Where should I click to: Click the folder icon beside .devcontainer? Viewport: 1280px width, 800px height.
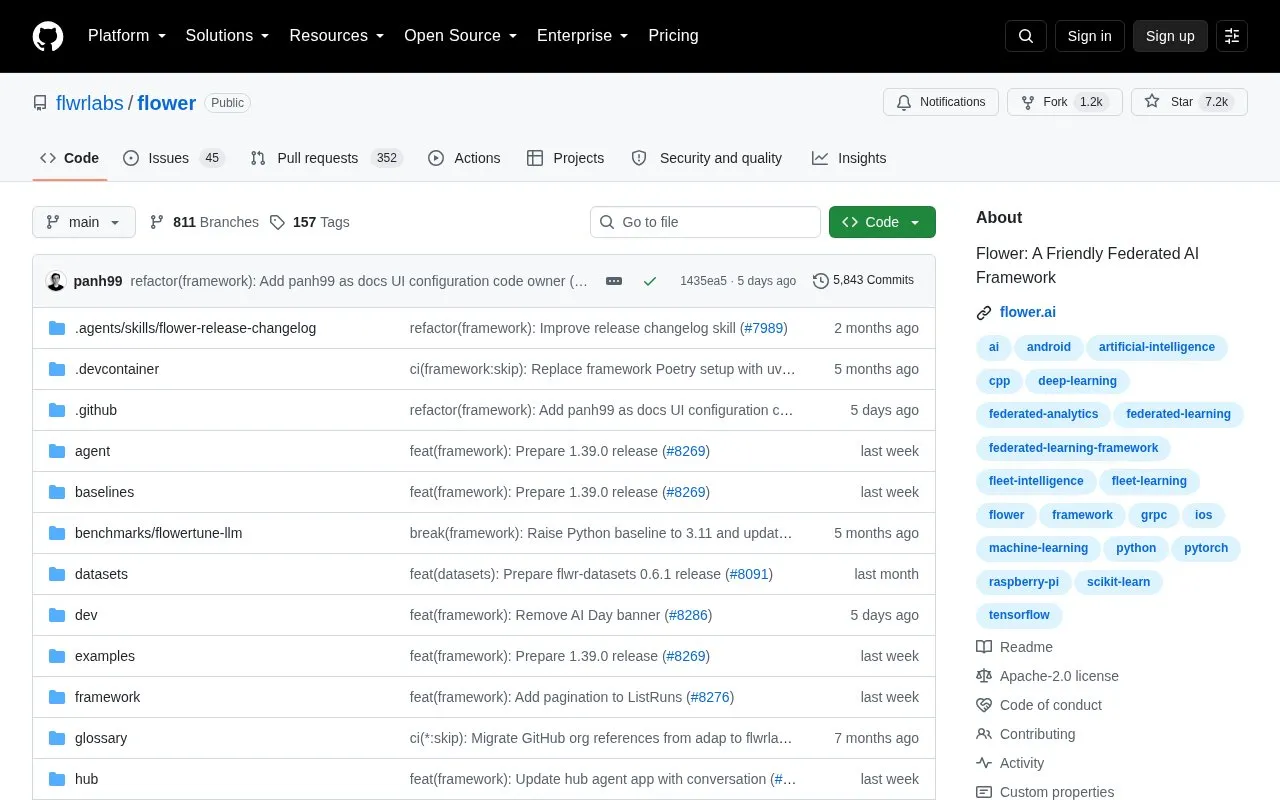click(x=57, y=369)
